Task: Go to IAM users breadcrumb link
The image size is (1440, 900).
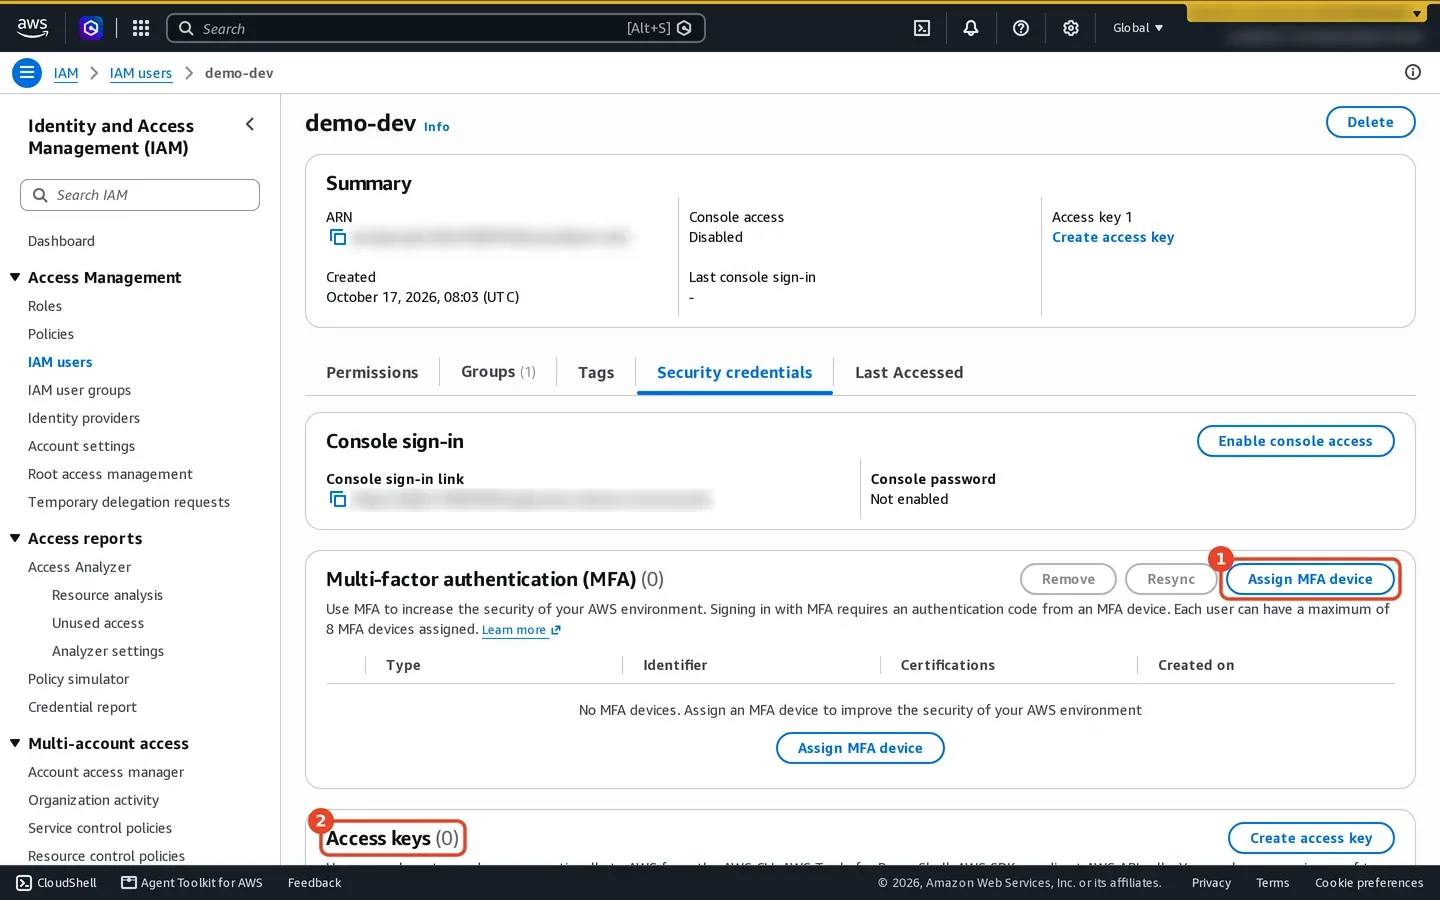Action: pos(141,73)
